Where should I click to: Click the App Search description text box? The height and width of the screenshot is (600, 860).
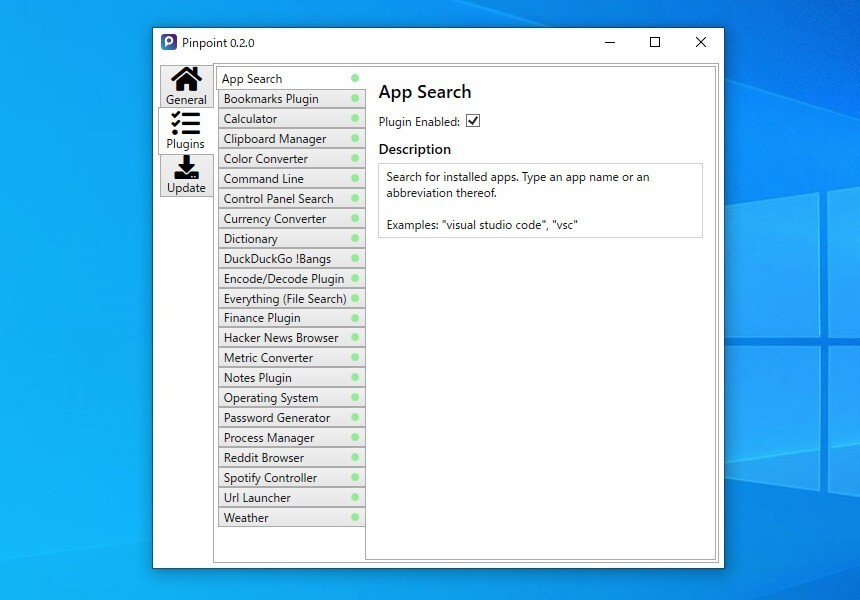[x=540, y=200]
